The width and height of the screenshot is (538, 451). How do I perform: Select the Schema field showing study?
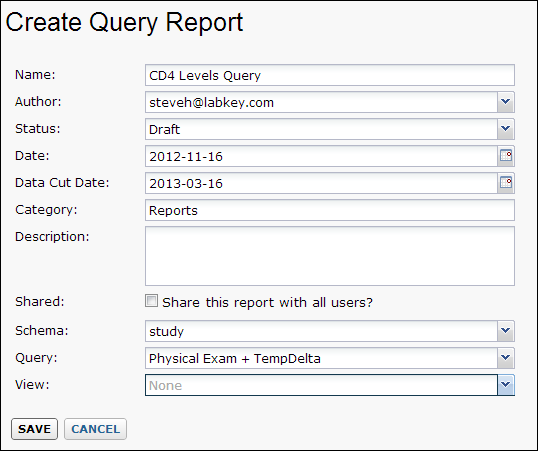(321, 331)
